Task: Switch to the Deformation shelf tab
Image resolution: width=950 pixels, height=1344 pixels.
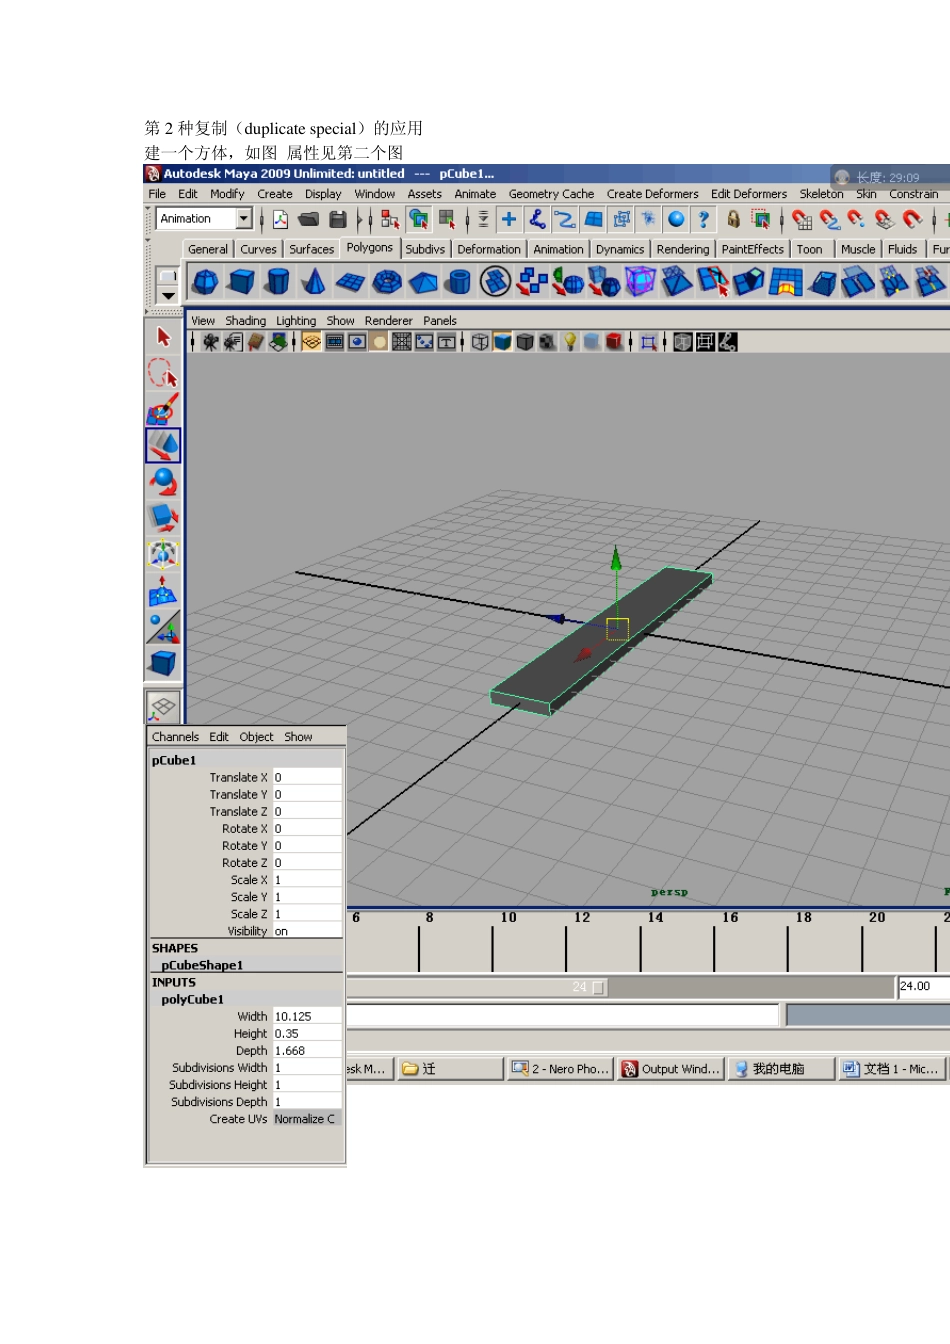Action: click(x=488, y=249)
